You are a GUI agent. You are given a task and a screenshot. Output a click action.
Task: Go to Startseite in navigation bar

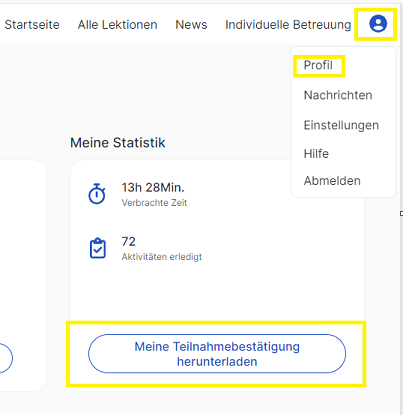pyautogui.click(x=32, y=25)
